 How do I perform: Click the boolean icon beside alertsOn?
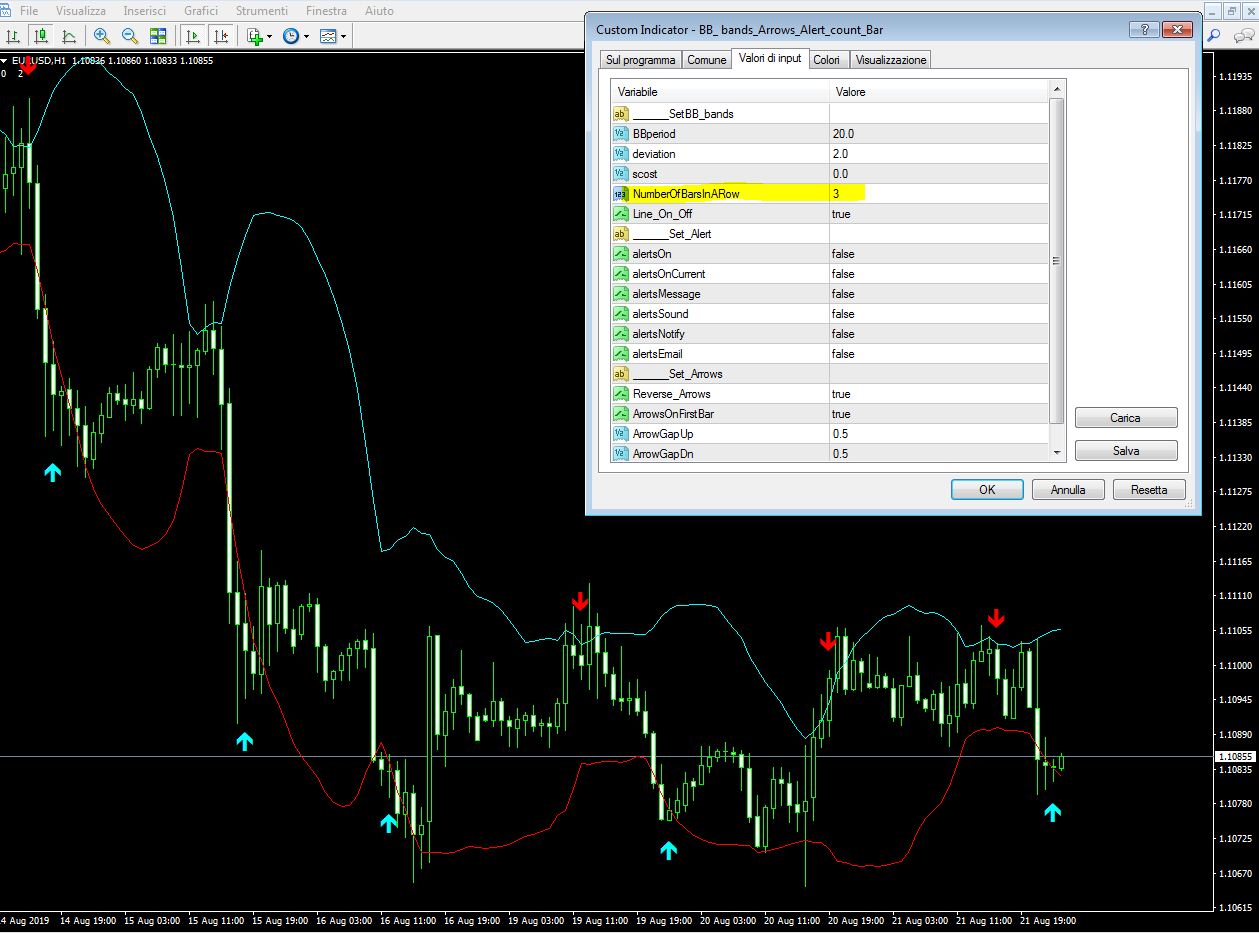point(620,254)
